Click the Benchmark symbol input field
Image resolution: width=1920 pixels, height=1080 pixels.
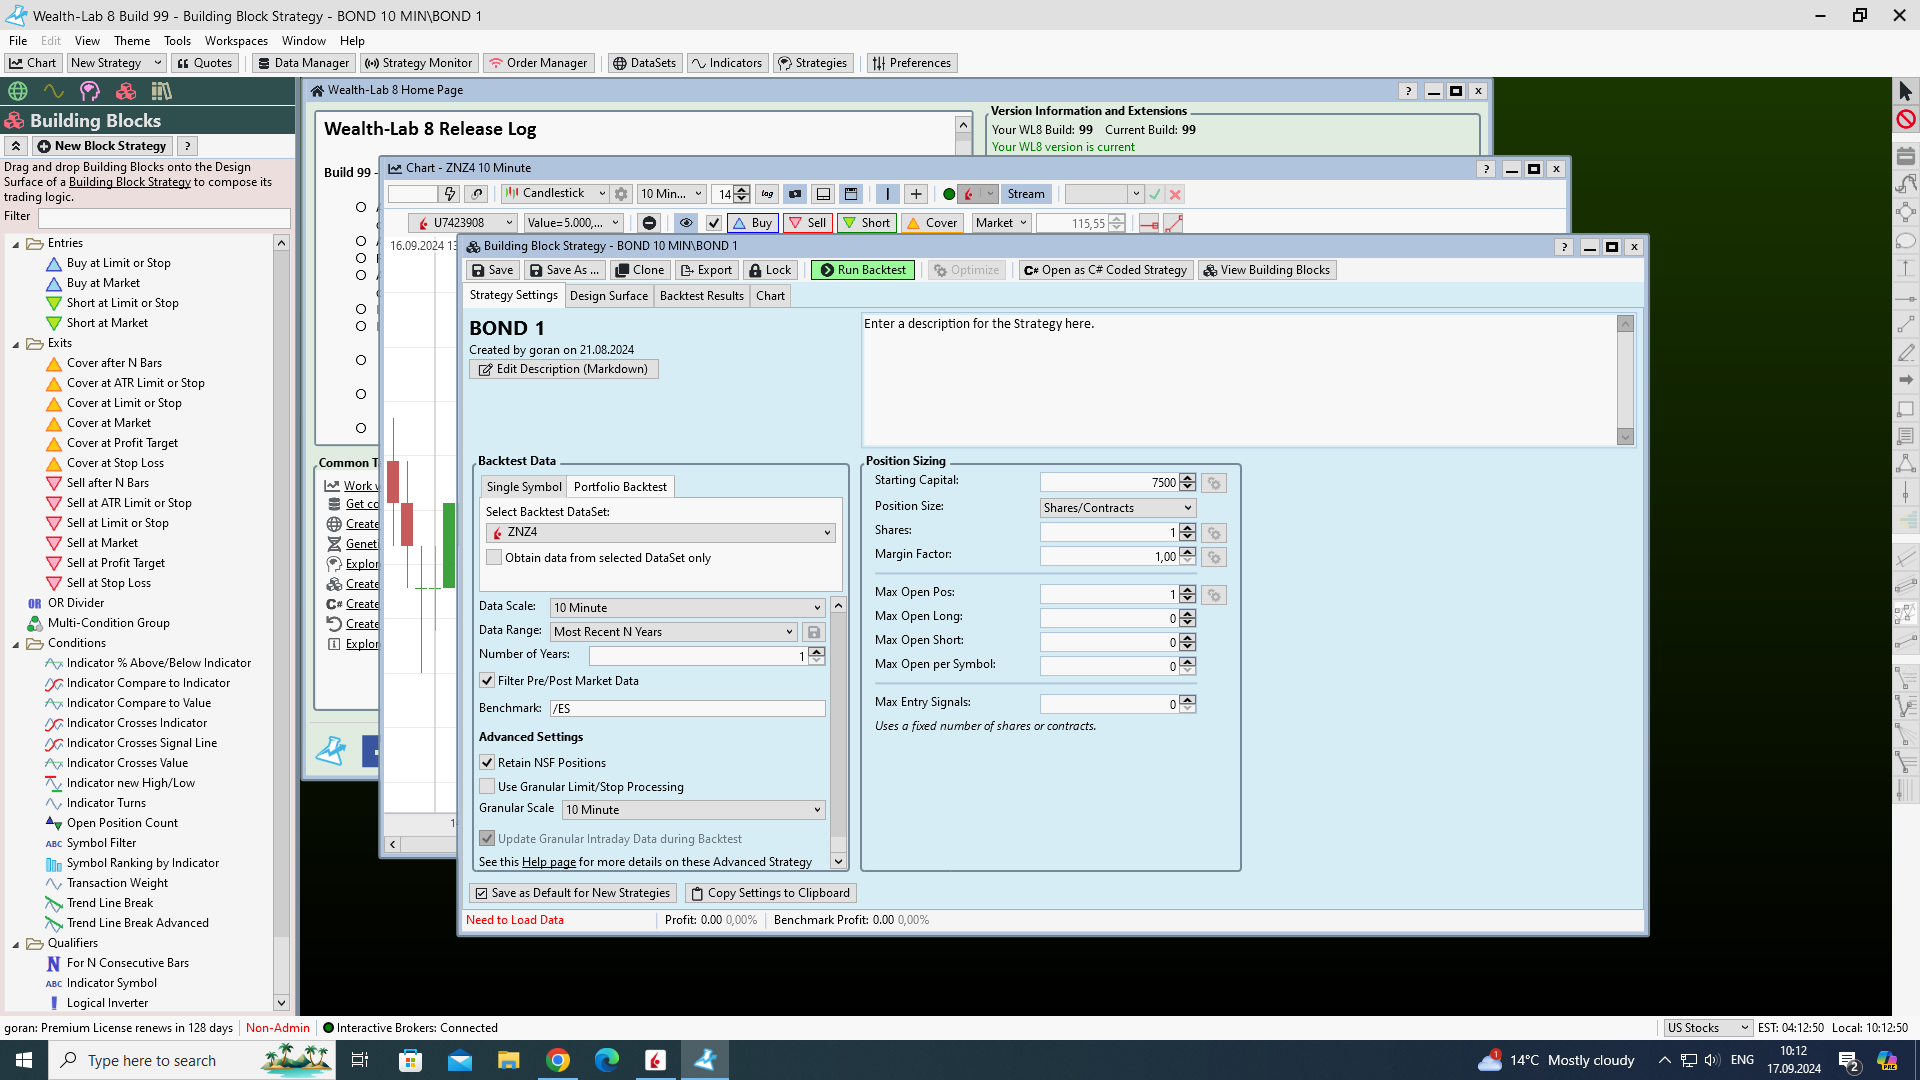[x=688, y=709]
